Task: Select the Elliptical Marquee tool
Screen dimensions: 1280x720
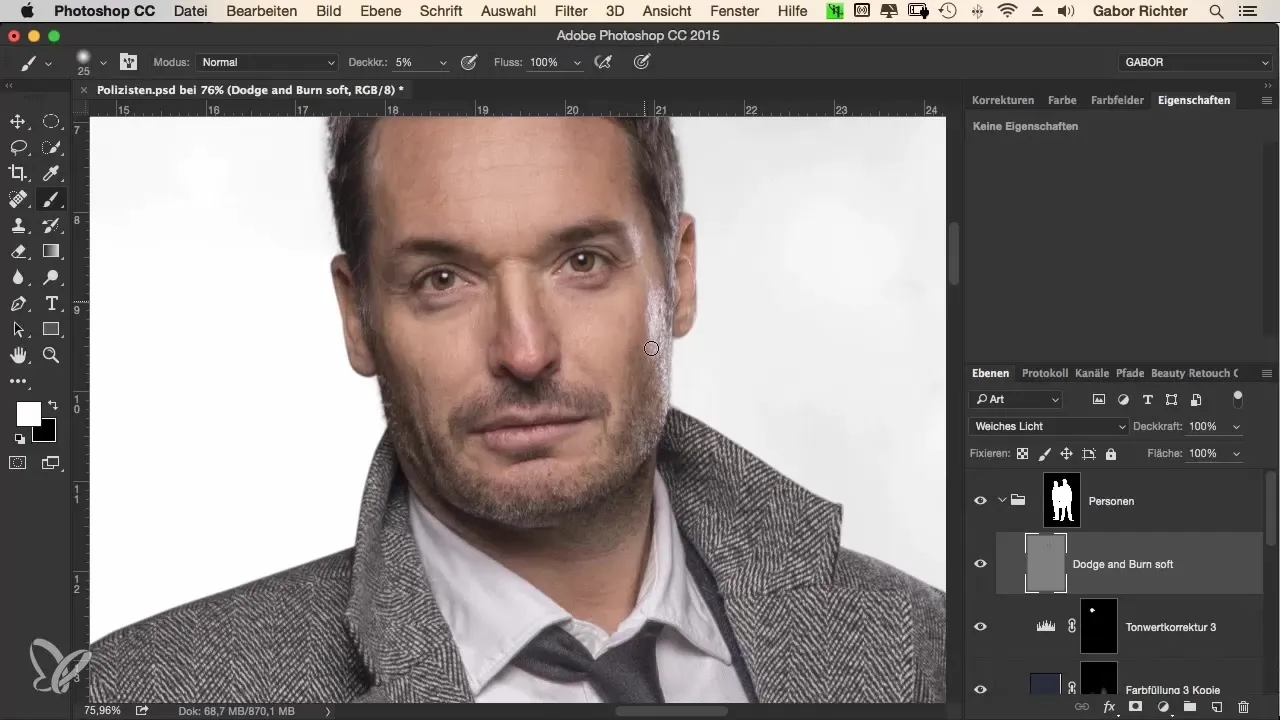Action: (51, 122)
